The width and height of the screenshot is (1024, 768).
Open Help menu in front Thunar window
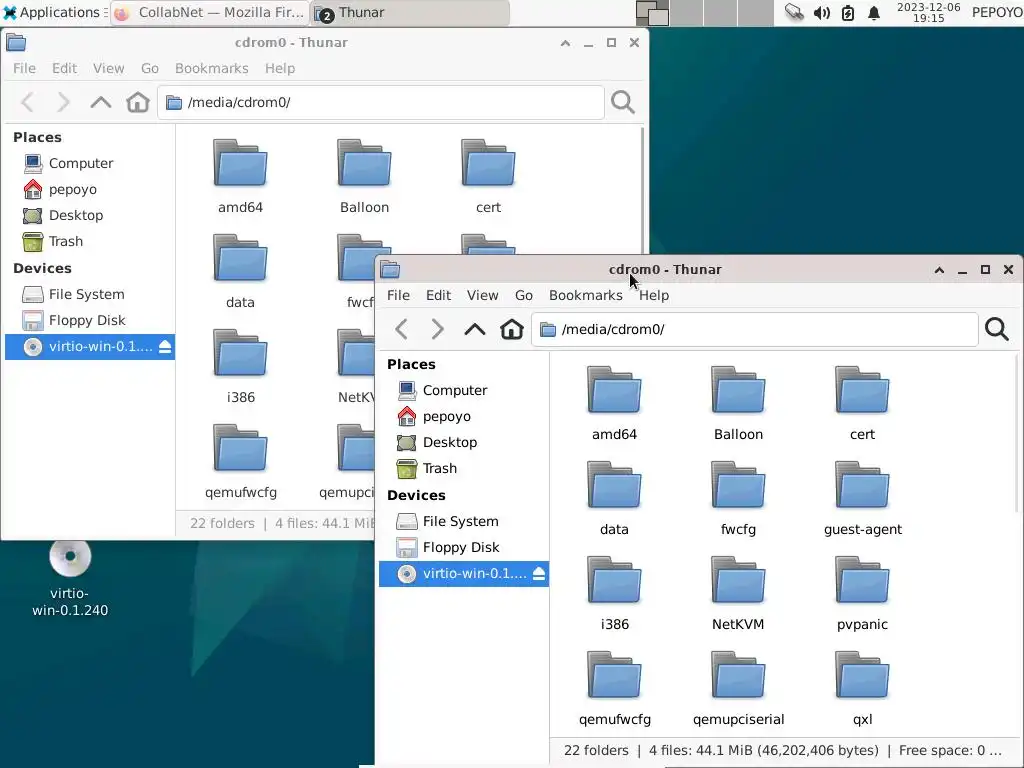point(654,295)
